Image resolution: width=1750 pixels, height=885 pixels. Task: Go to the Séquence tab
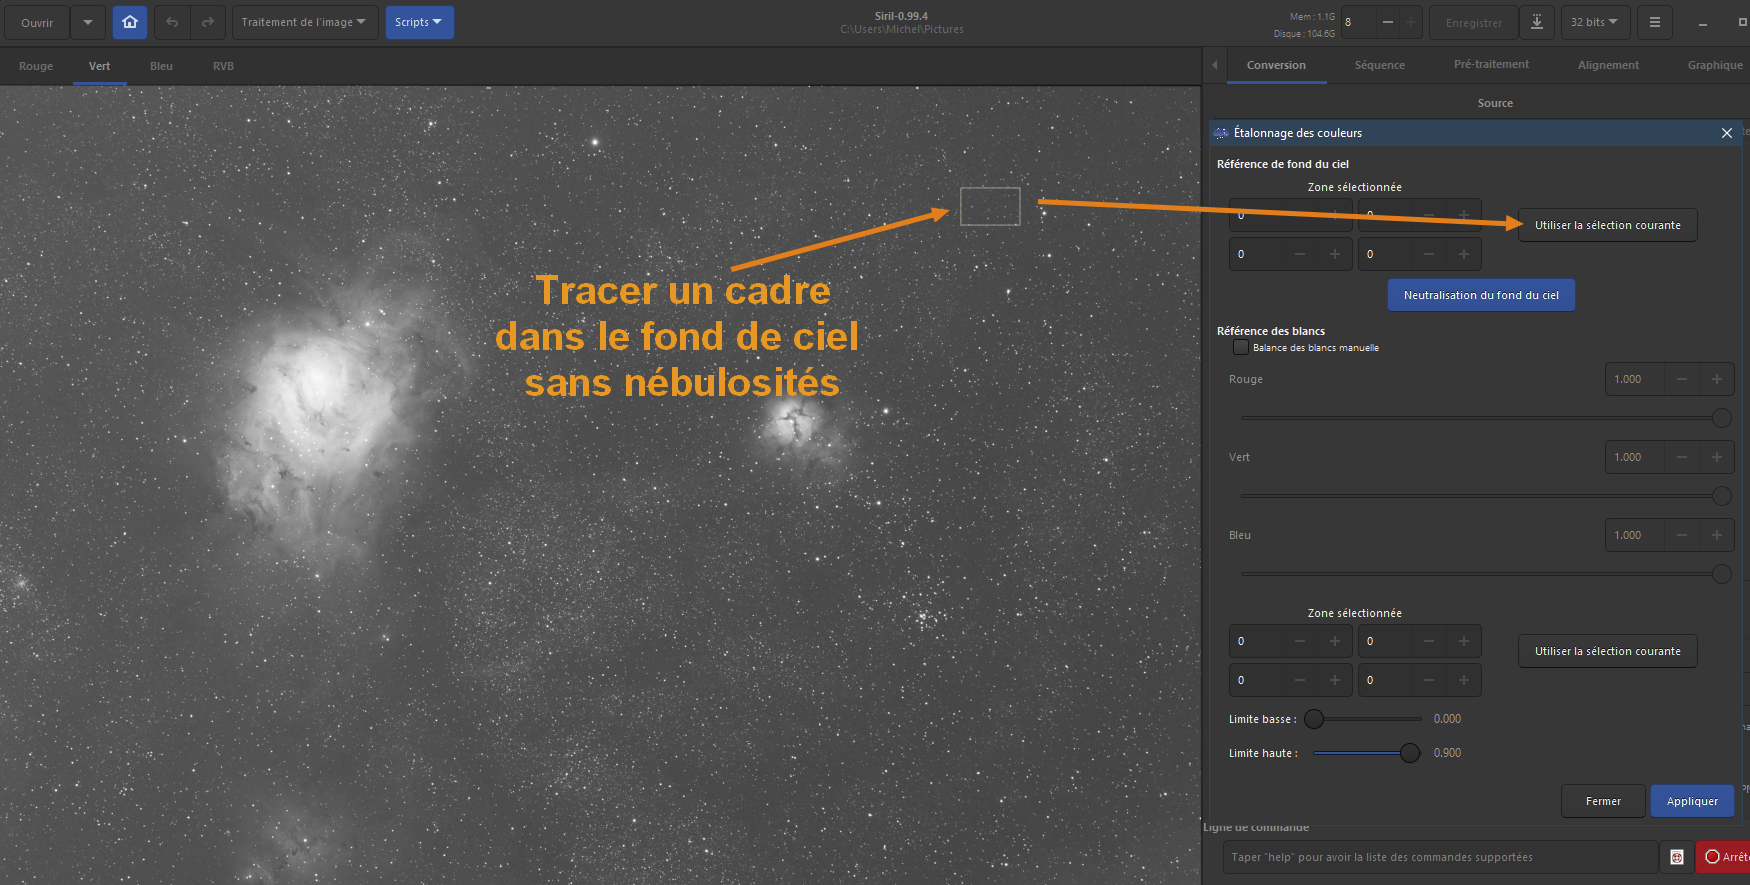tap(1380, 65)
